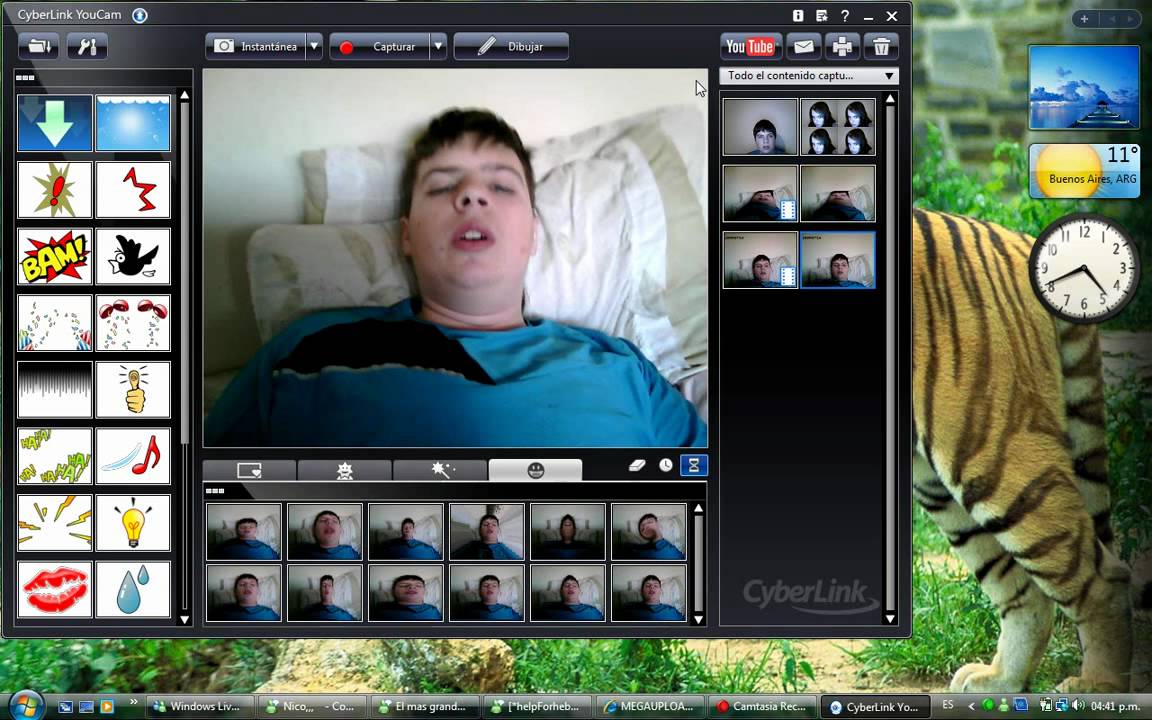This screenshot has height=720, width=1152.
Task: Click the Dibujar draw button
Action: pyautogui.click(x=511, y=46)
